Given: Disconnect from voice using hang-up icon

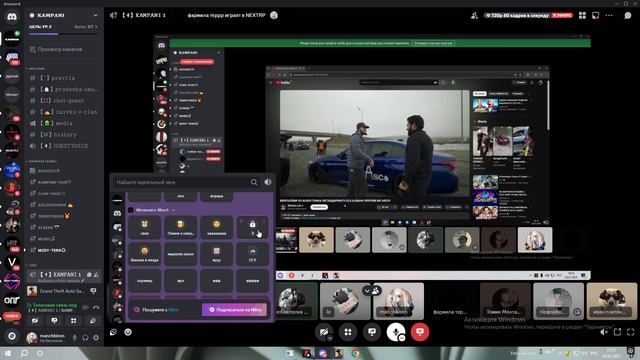Looking at the screenshot, I should click(96, 307).
